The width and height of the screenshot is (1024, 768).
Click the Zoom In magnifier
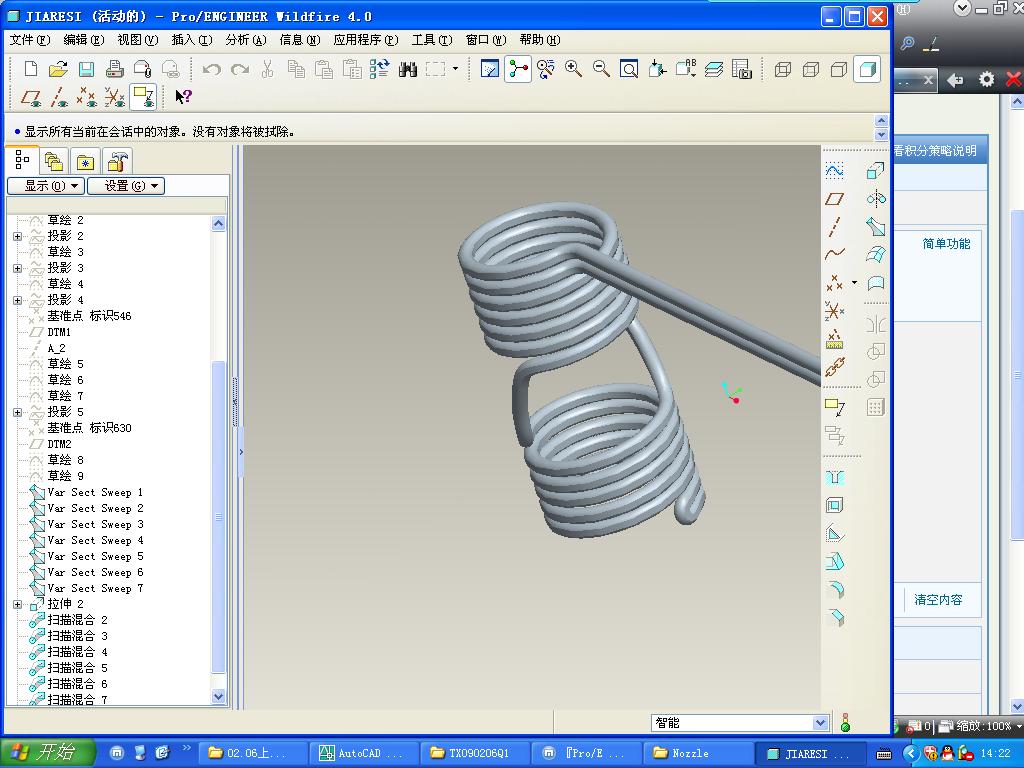coord(573,69)
